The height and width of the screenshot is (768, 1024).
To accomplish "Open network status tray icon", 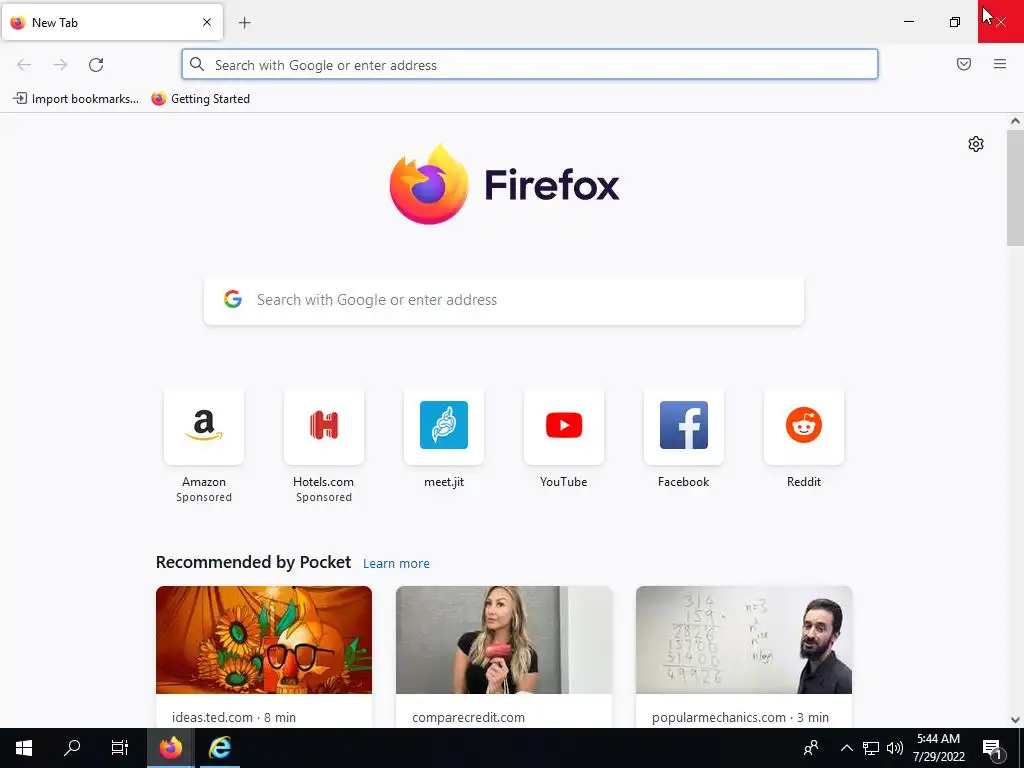I will [x=871, y=748].
